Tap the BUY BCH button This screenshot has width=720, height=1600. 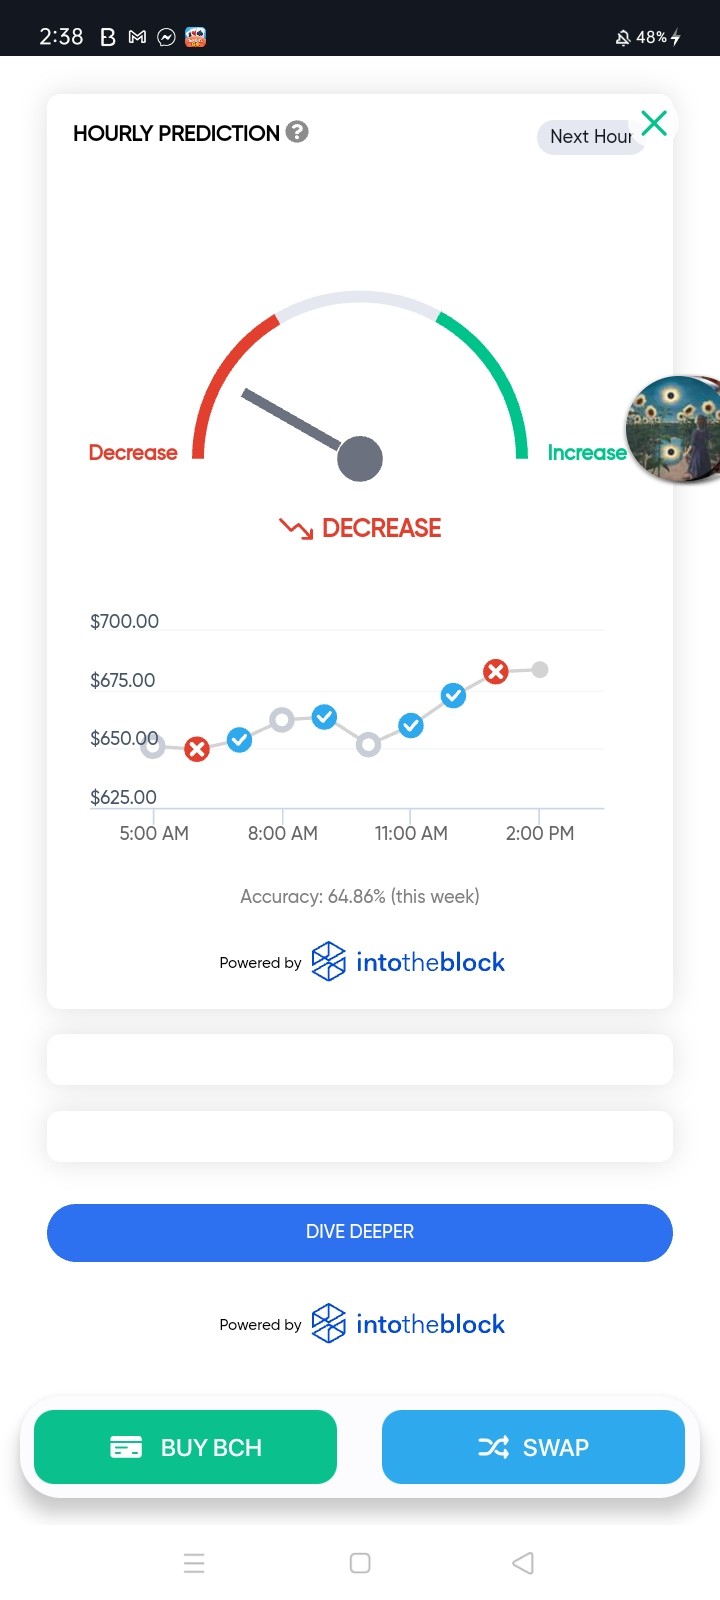185,1447
